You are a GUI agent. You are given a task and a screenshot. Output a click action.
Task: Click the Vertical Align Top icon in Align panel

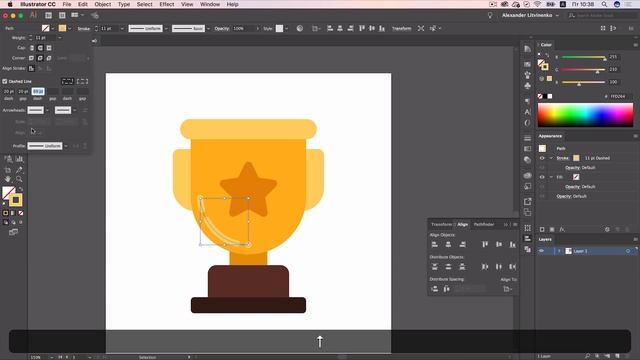485,244
